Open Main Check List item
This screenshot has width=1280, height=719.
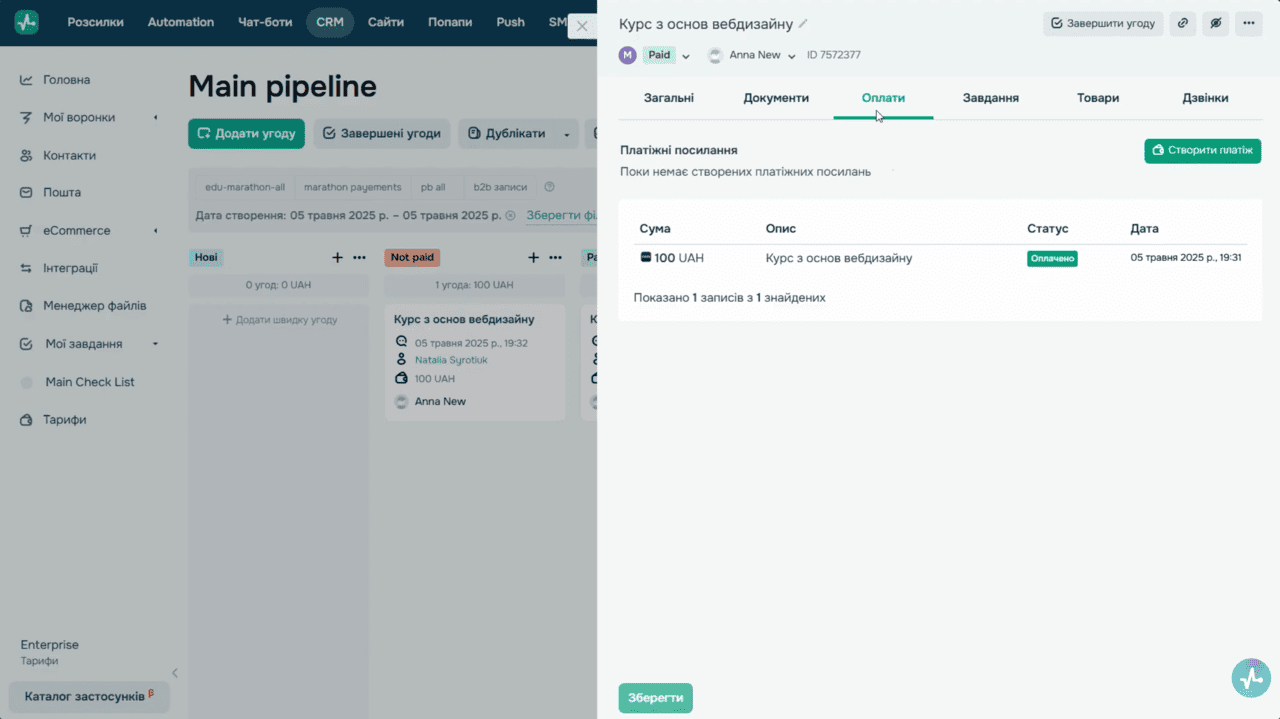(90, 382)
